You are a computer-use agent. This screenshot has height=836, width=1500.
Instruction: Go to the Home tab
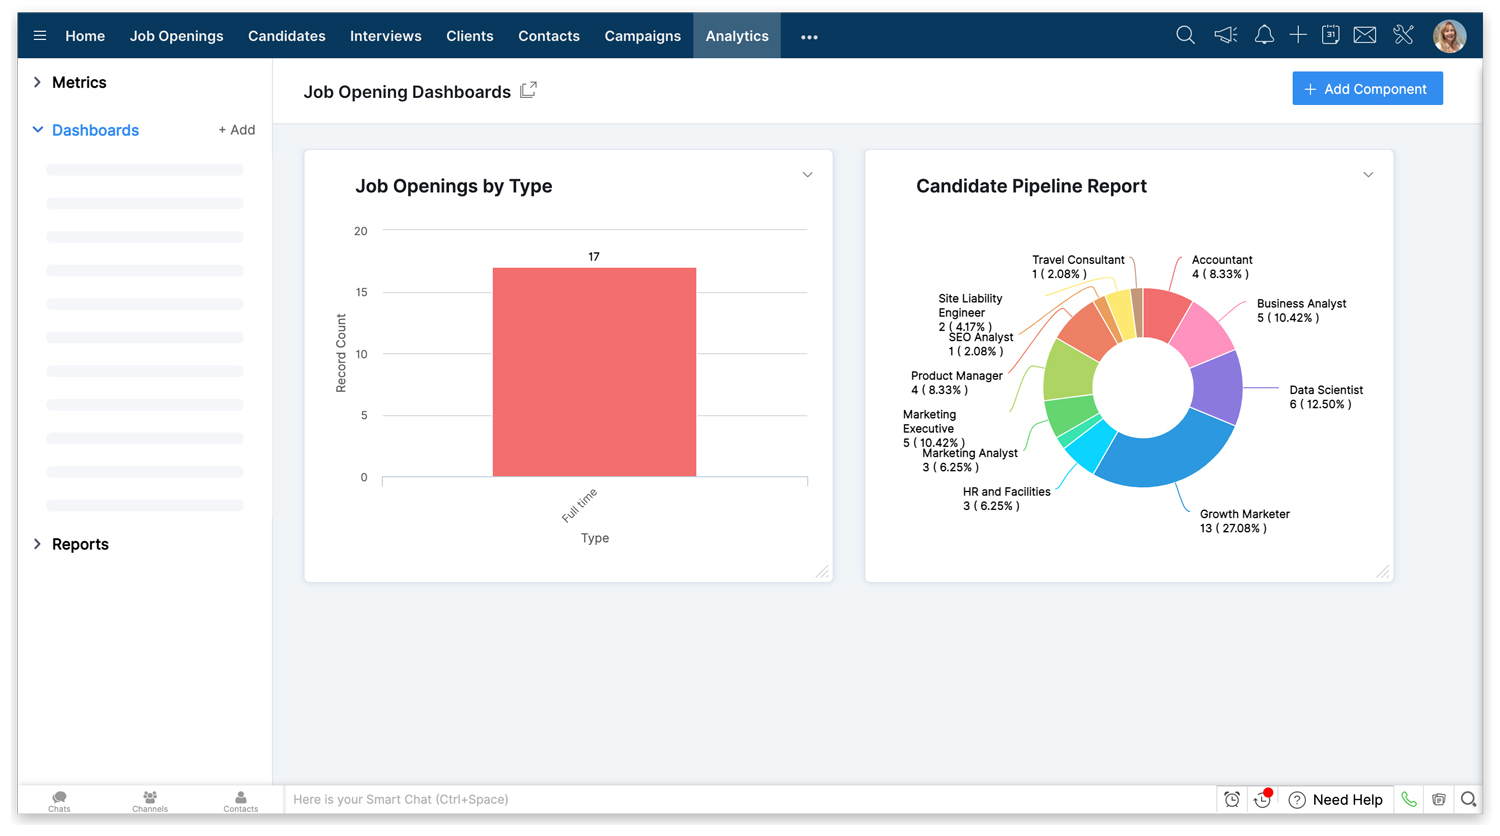(85, 36)
